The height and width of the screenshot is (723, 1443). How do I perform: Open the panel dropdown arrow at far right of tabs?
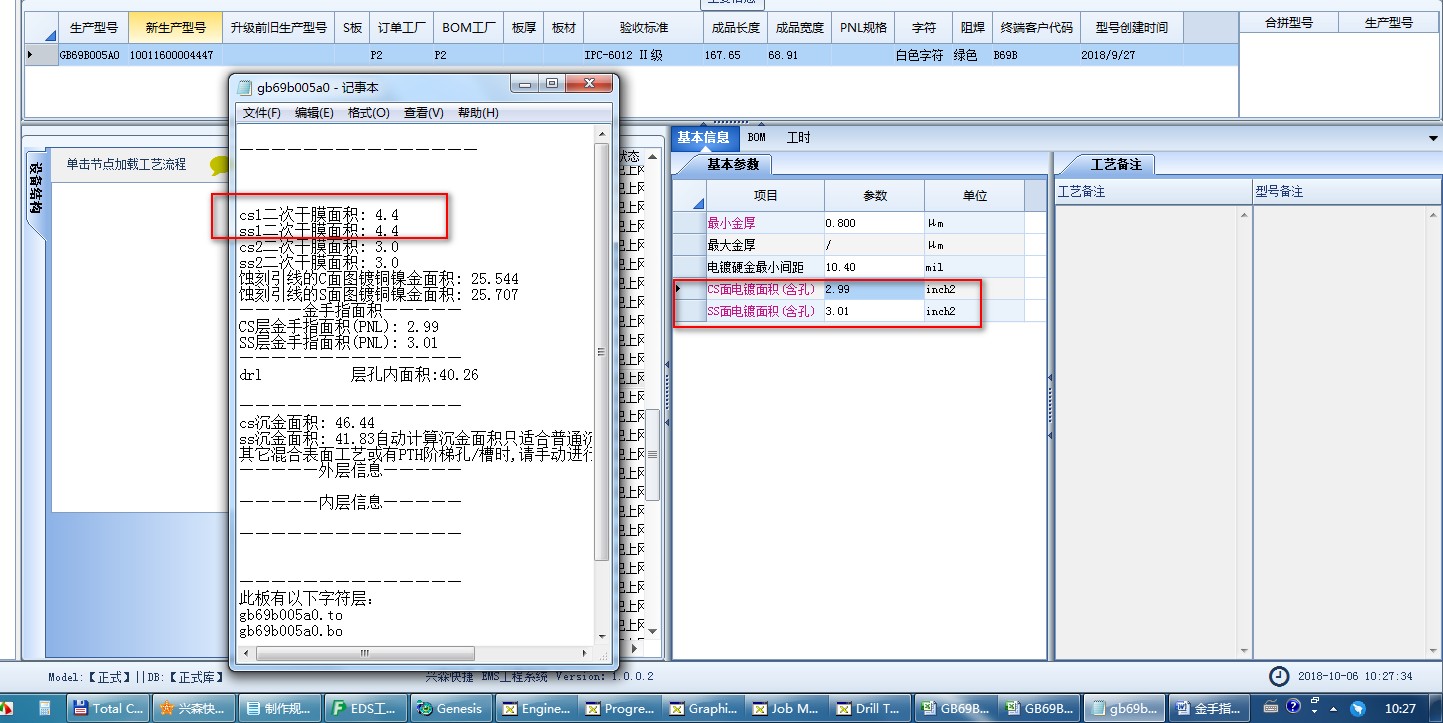[x=1434, y=138]
